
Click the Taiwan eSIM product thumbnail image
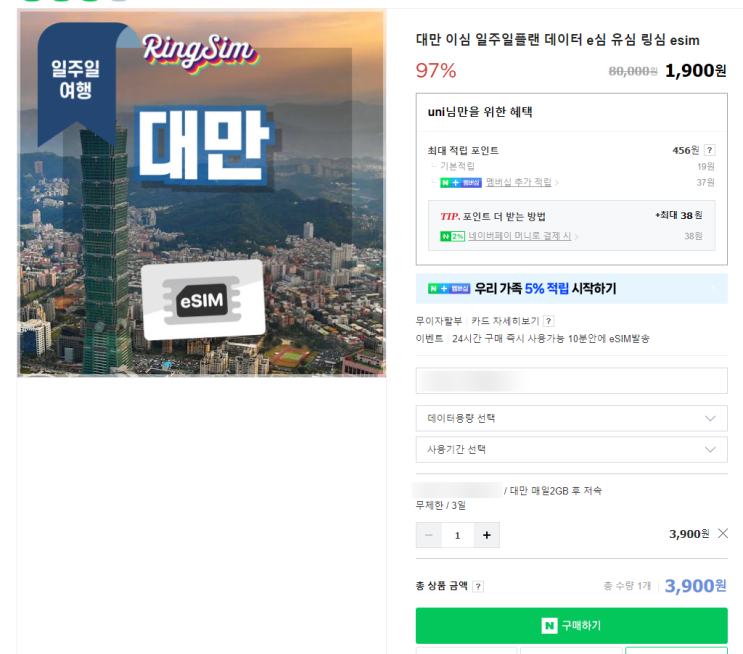pyautogui.click(x=202, y=193)
